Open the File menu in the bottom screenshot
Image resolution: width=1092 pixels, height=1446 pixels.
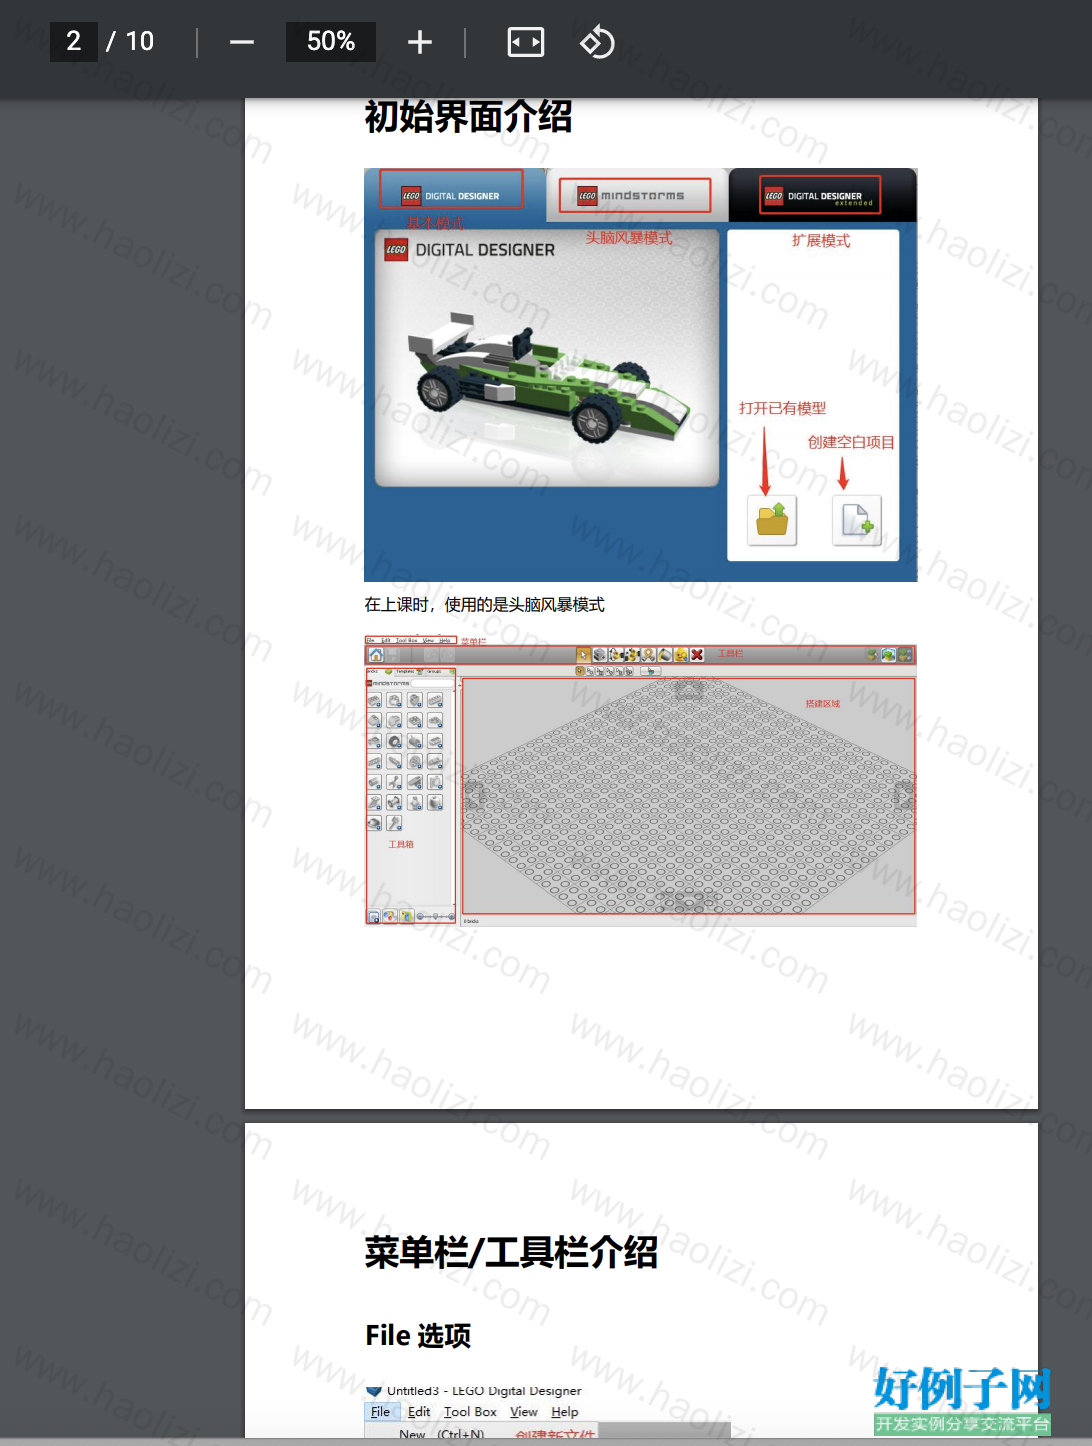(381, 1412)
